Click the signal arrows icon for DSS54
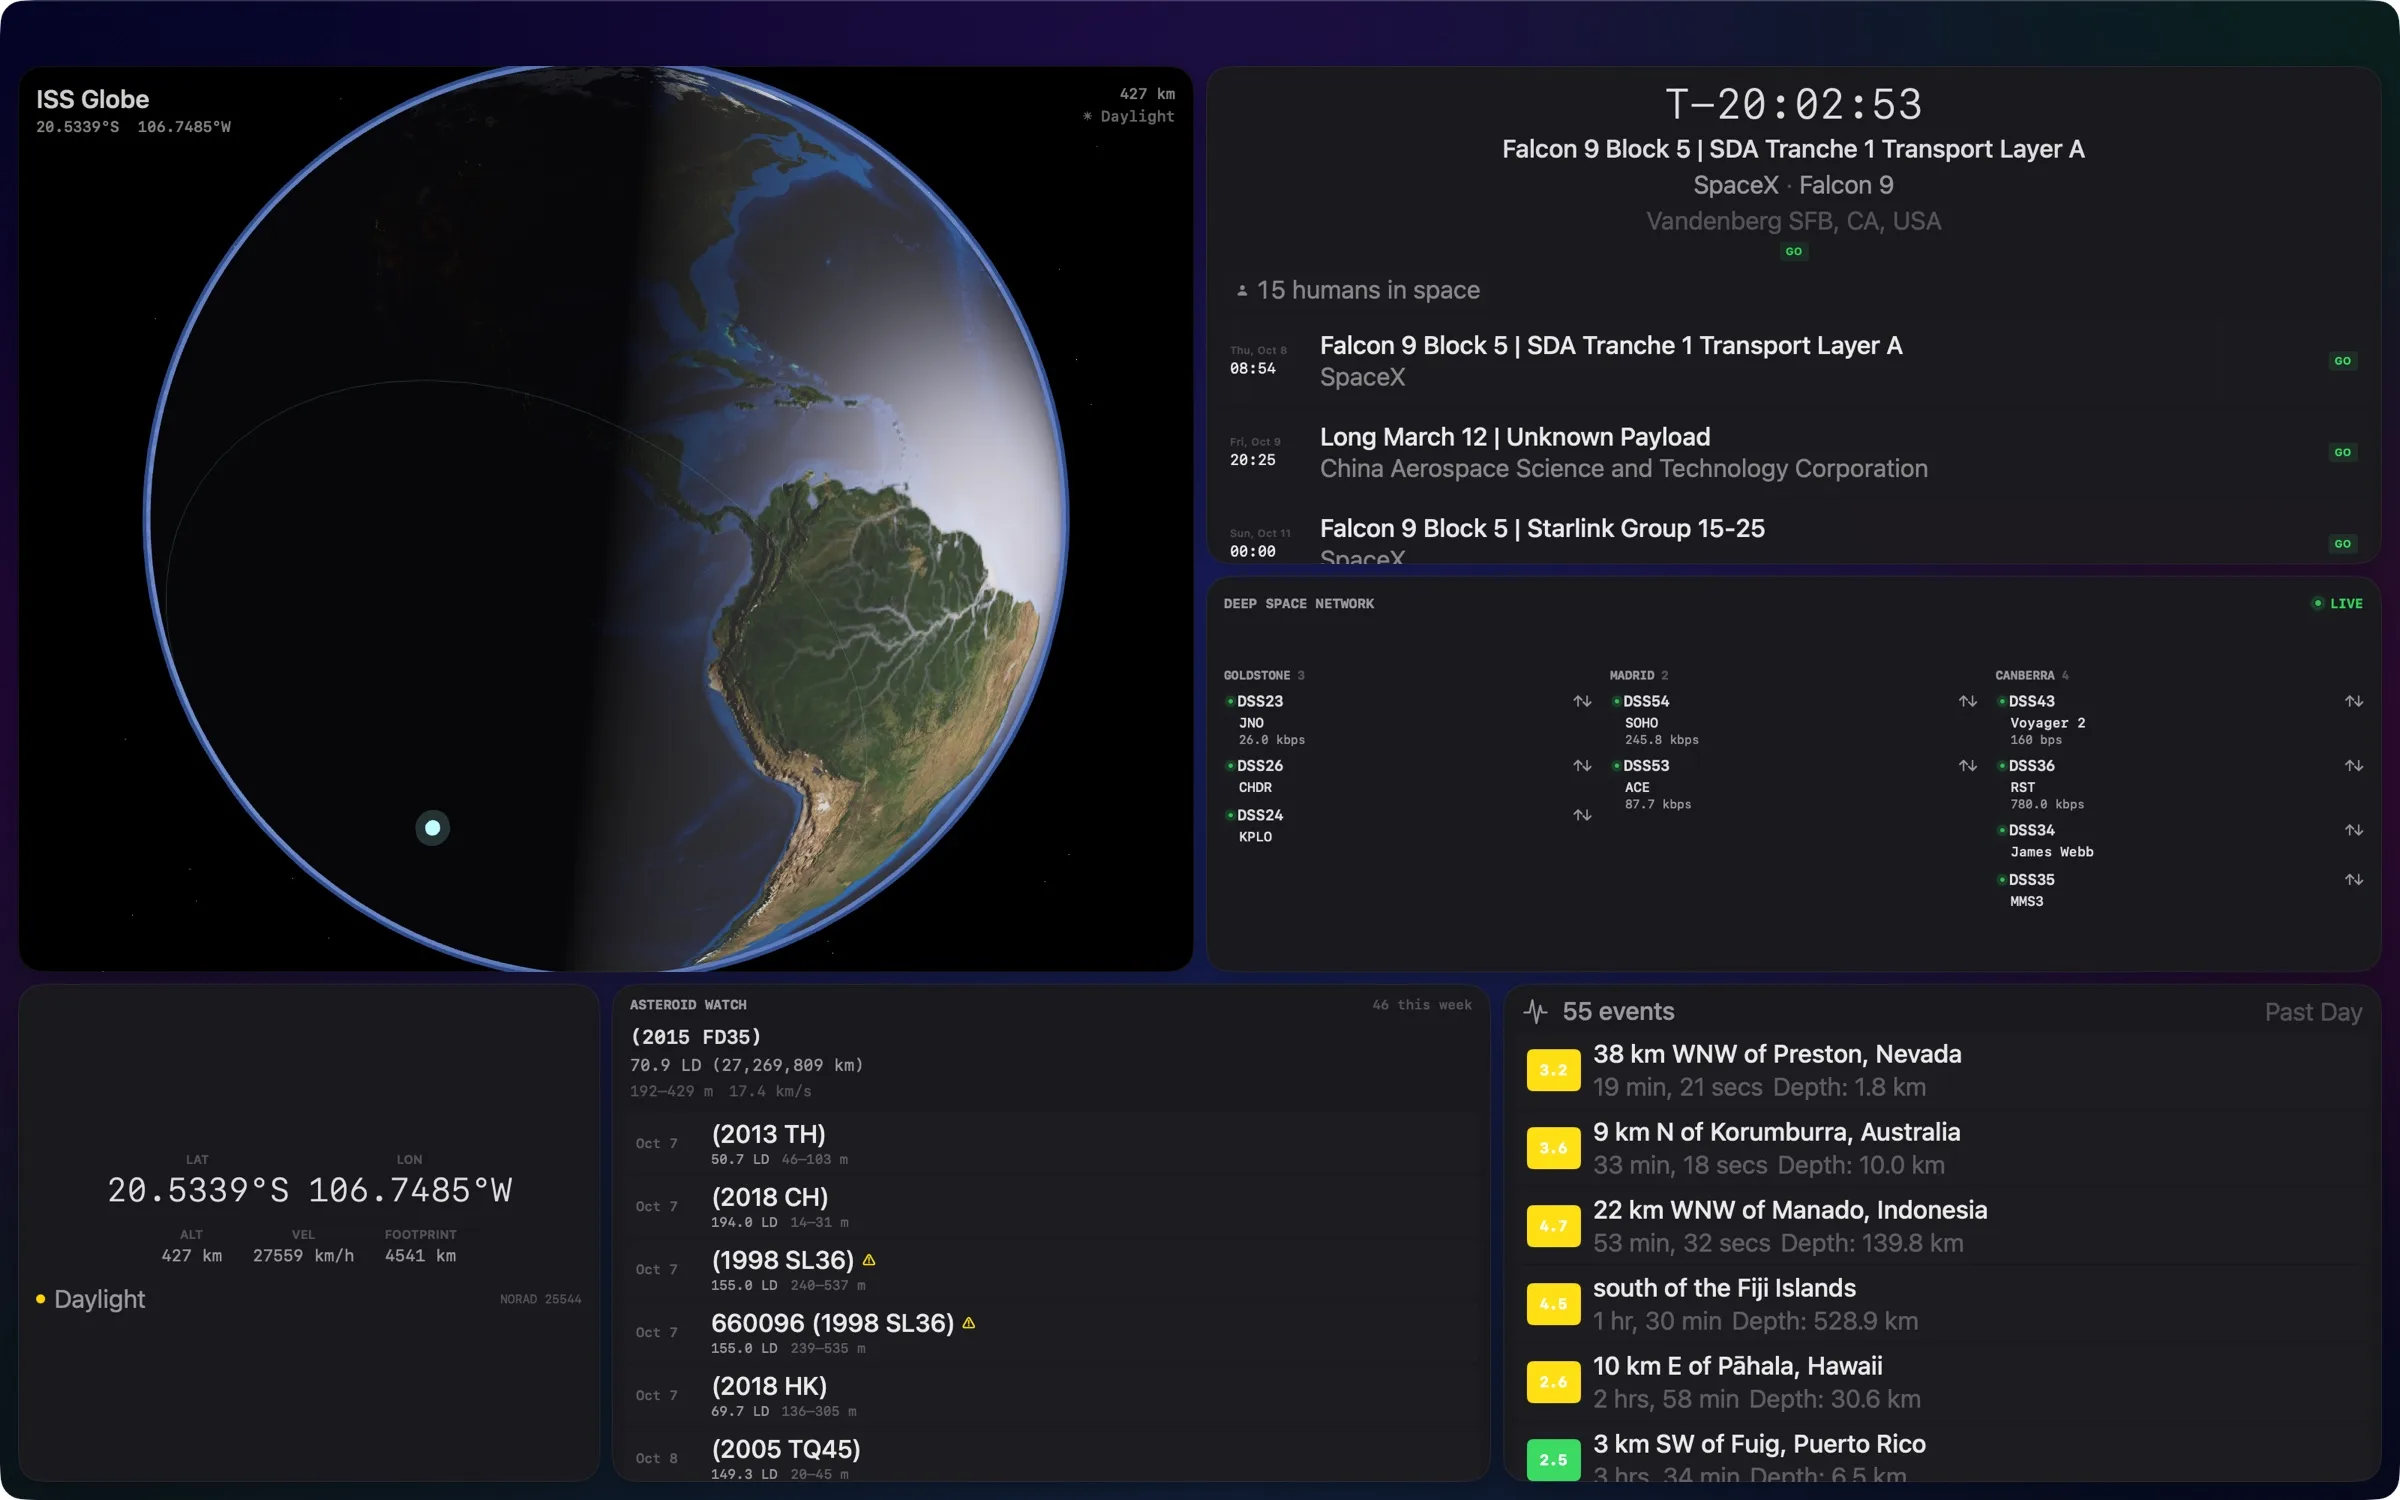 [1968, 701]
